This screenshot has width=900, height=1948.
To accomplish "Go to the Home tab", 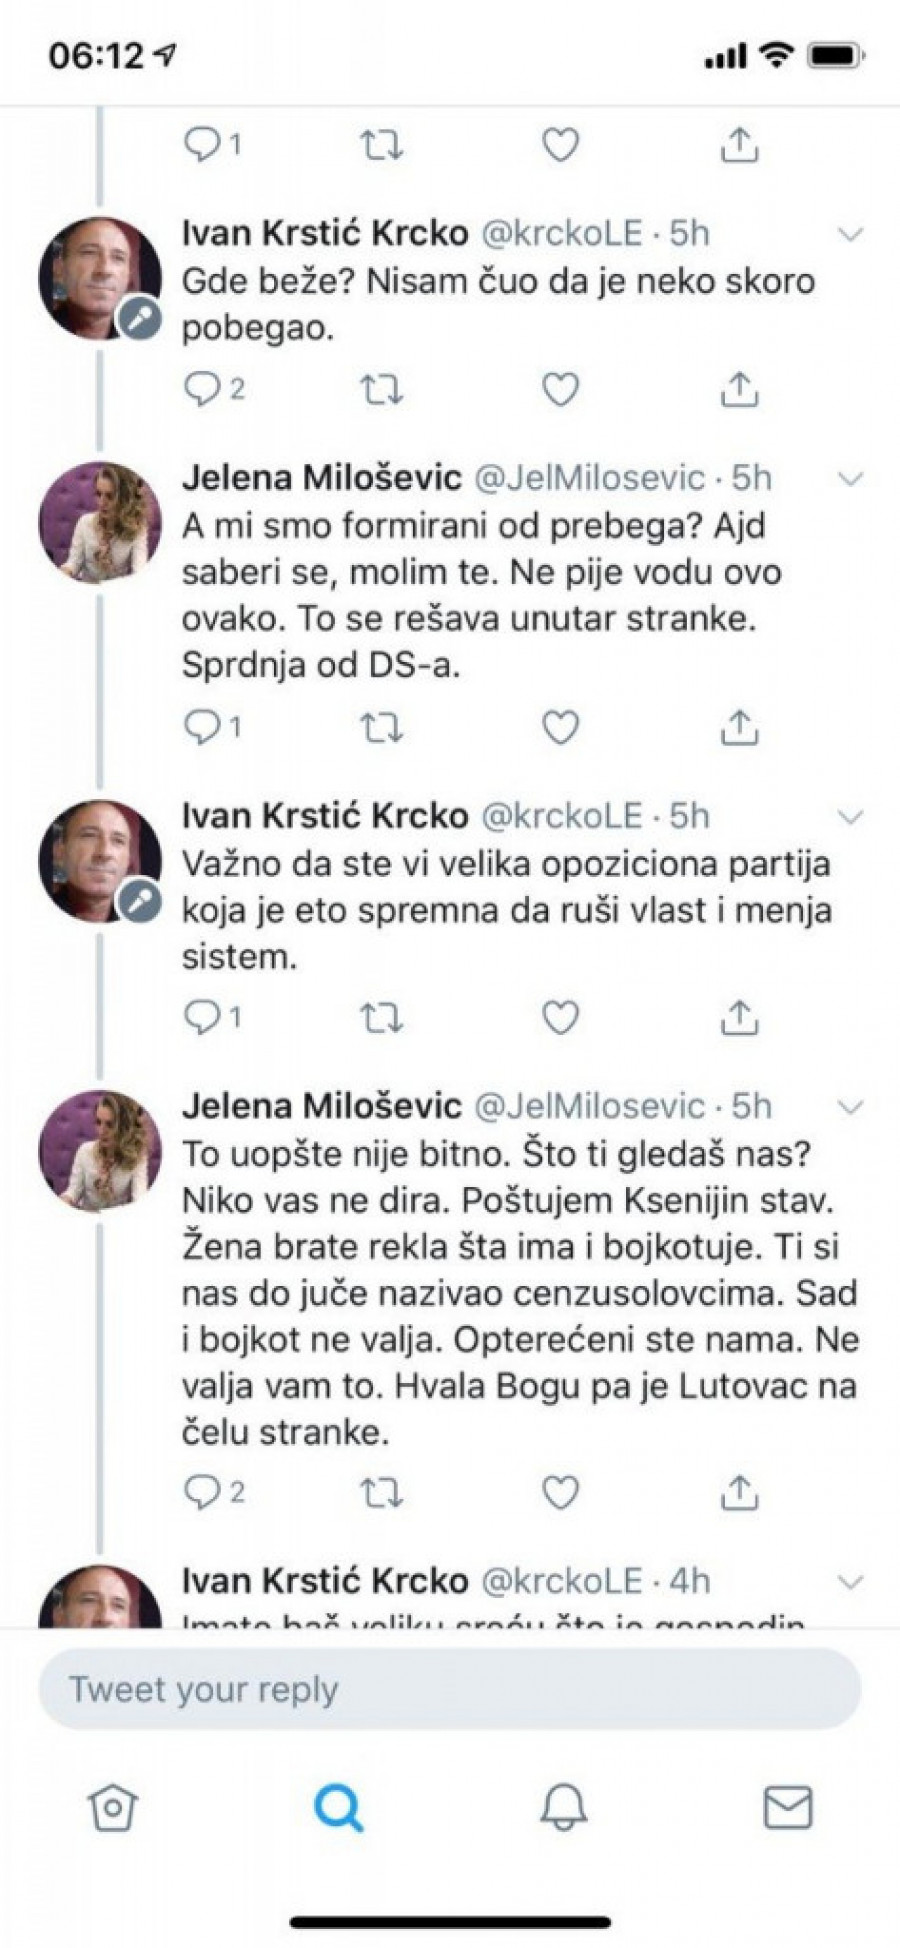I will tap(112, 1808).
